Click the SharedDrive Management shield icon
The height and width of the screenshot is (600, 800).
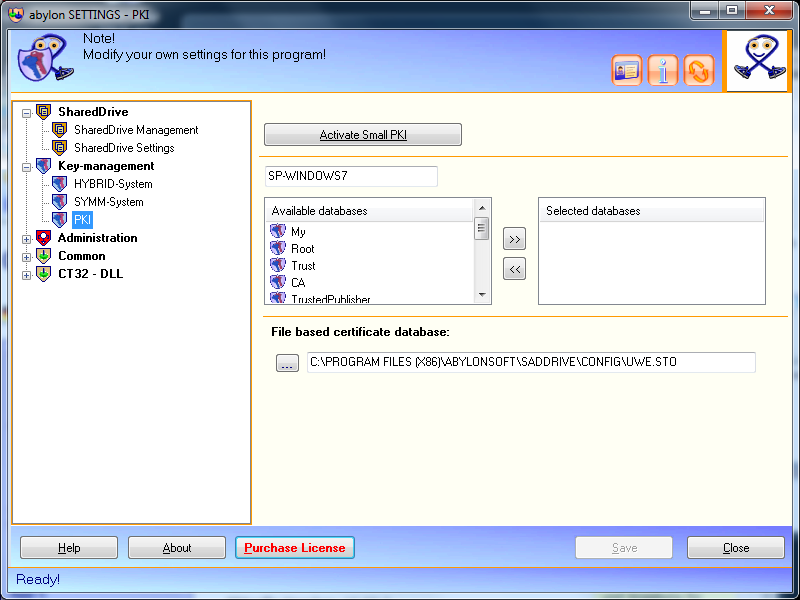(x=60, y=130)
